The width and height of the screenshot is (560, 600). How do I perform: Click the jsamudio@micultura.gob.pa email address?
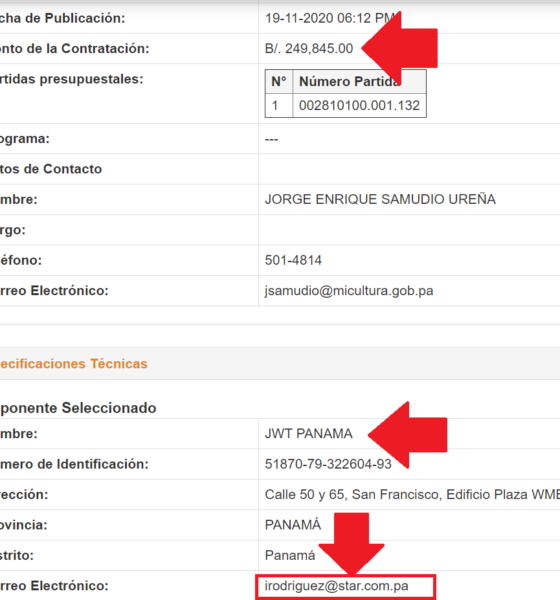[x=349, y=291]
